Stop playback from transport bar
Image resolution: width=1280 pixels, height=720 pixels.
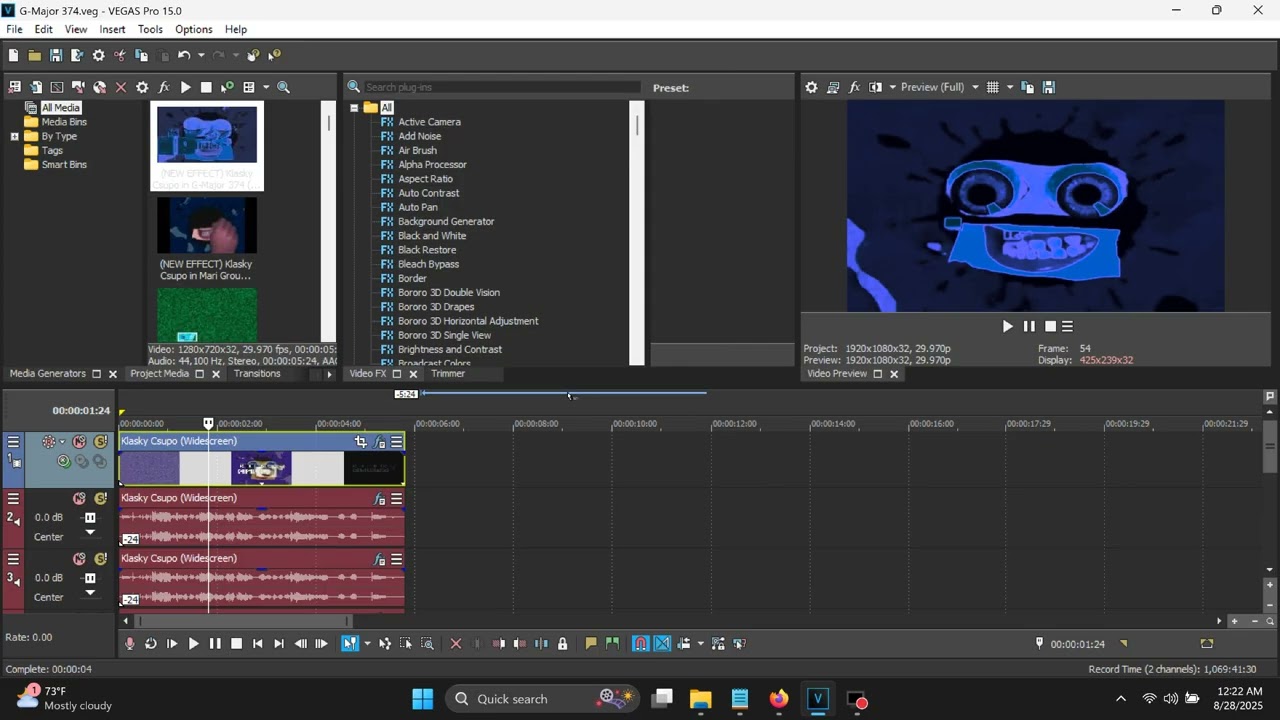pyautogui.click(x=236, y=644)
